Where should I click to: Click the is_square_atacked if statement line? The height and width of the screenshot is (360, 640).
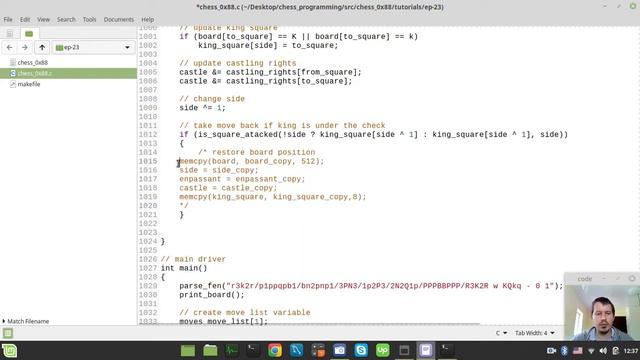pyautogui.click(x=373, y=134)
